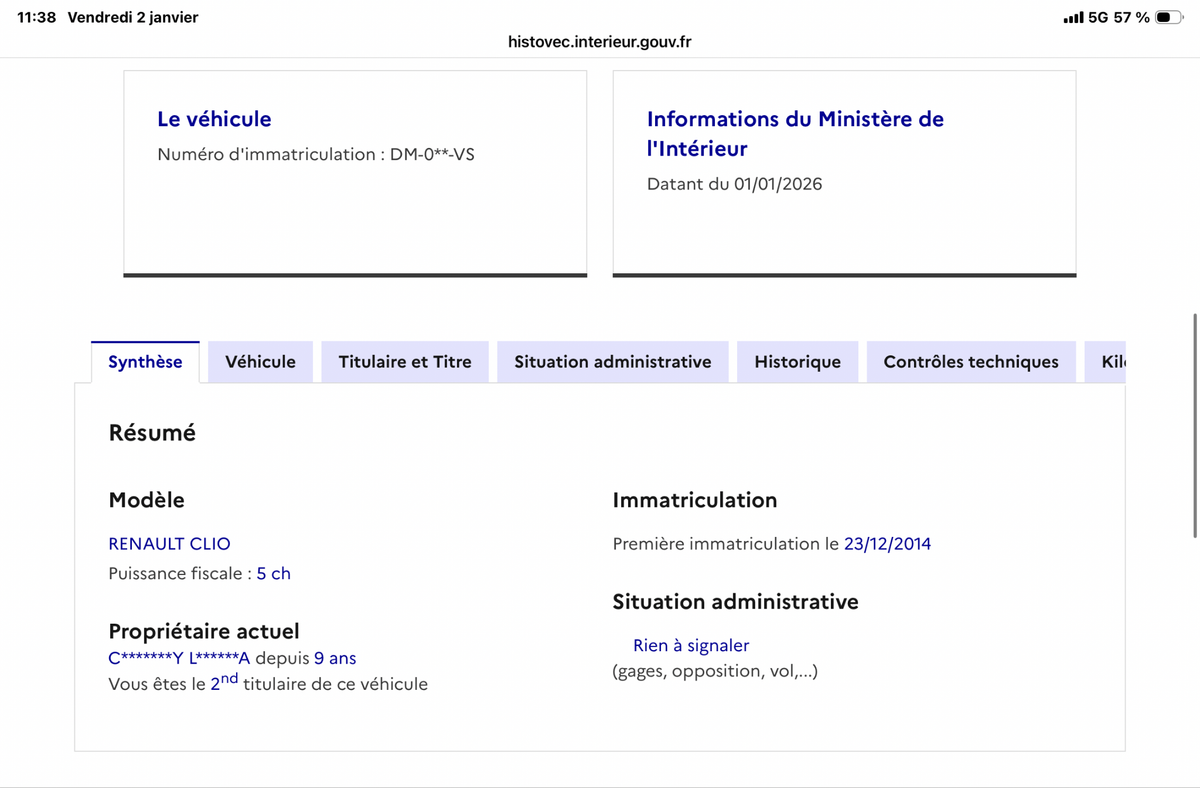Click the "9 ans" ownership duration
This screenshot has height=788, width=1200.
(335, 658)
